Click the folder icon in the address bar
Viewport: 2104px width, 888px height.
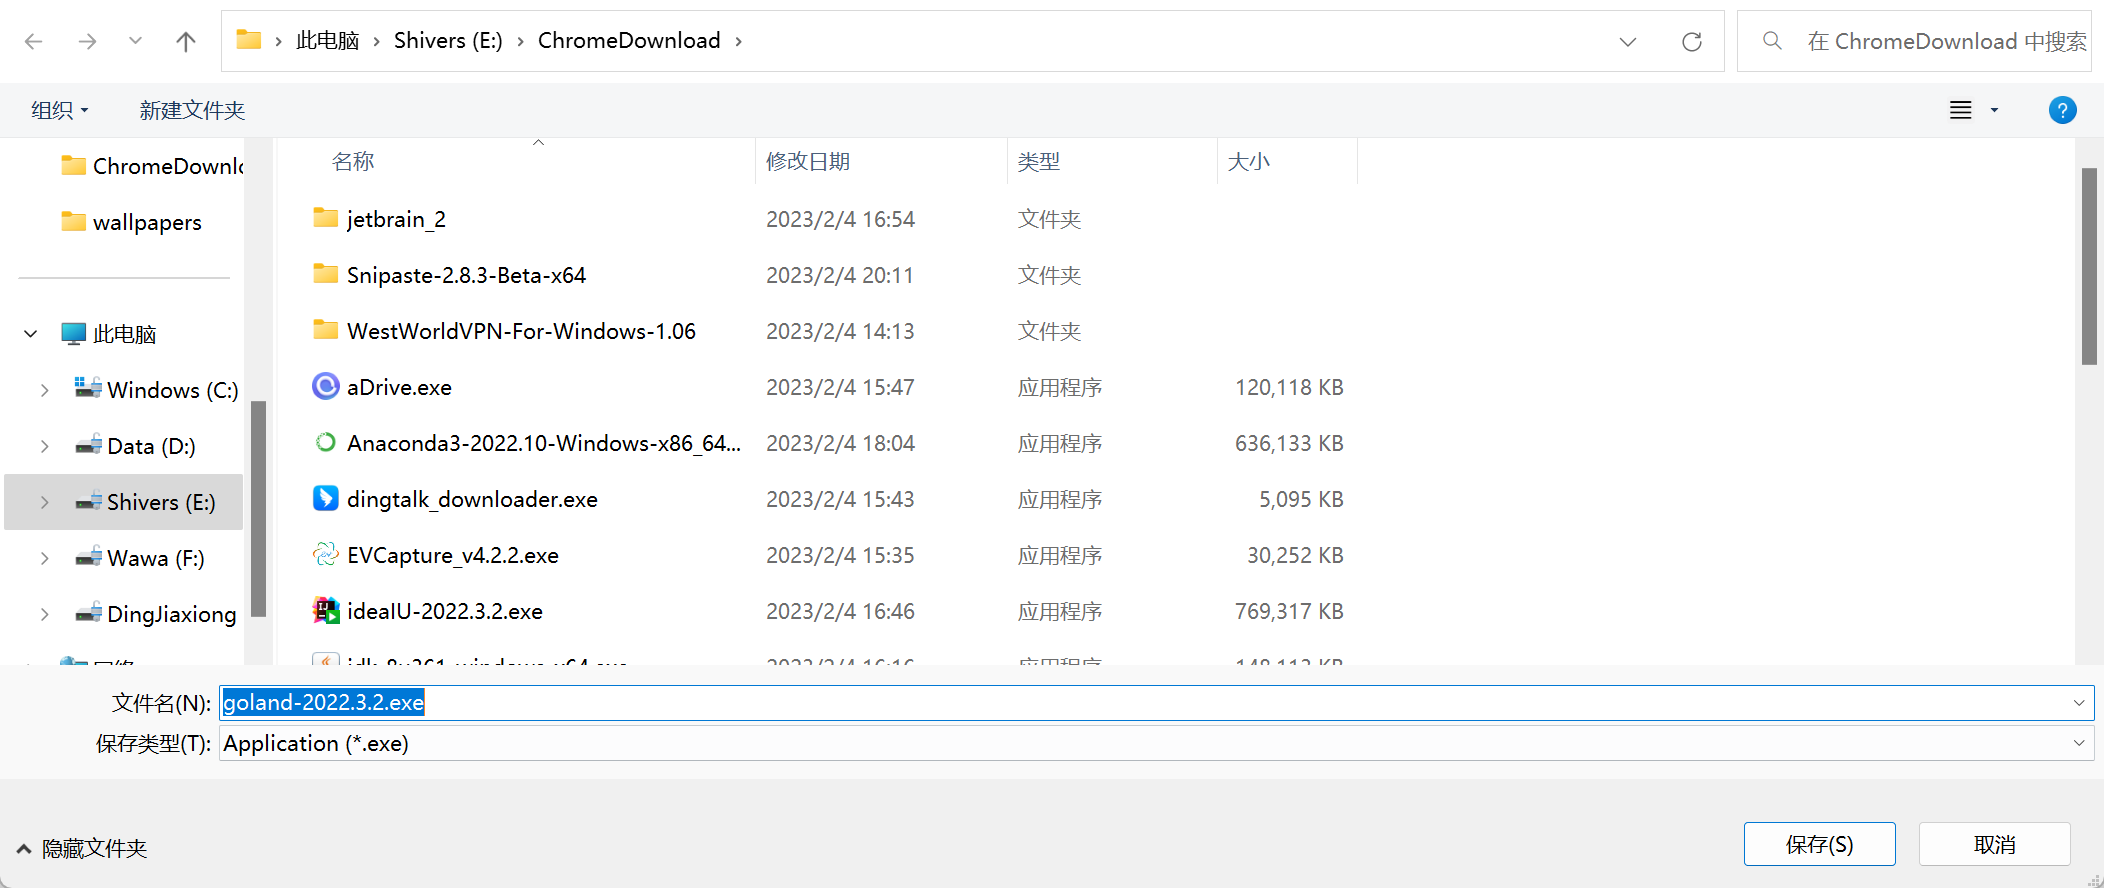248,40
